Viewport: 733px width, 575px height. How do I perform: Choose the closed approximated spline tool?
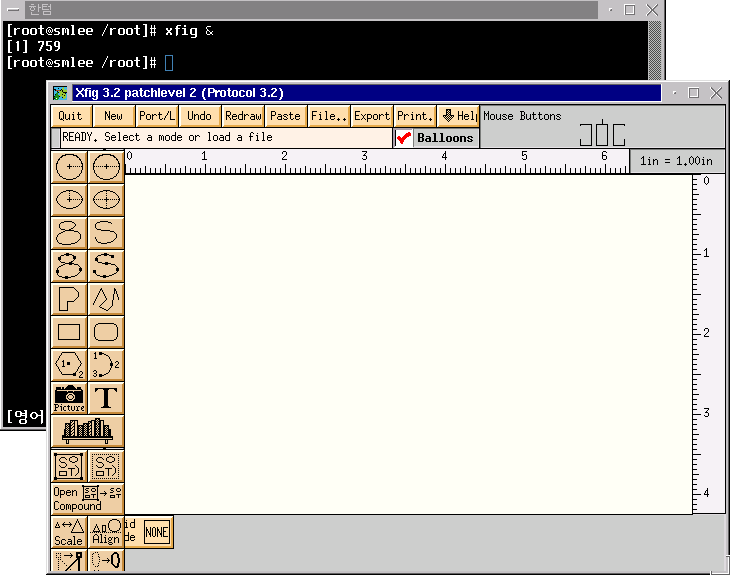(69, 233)
